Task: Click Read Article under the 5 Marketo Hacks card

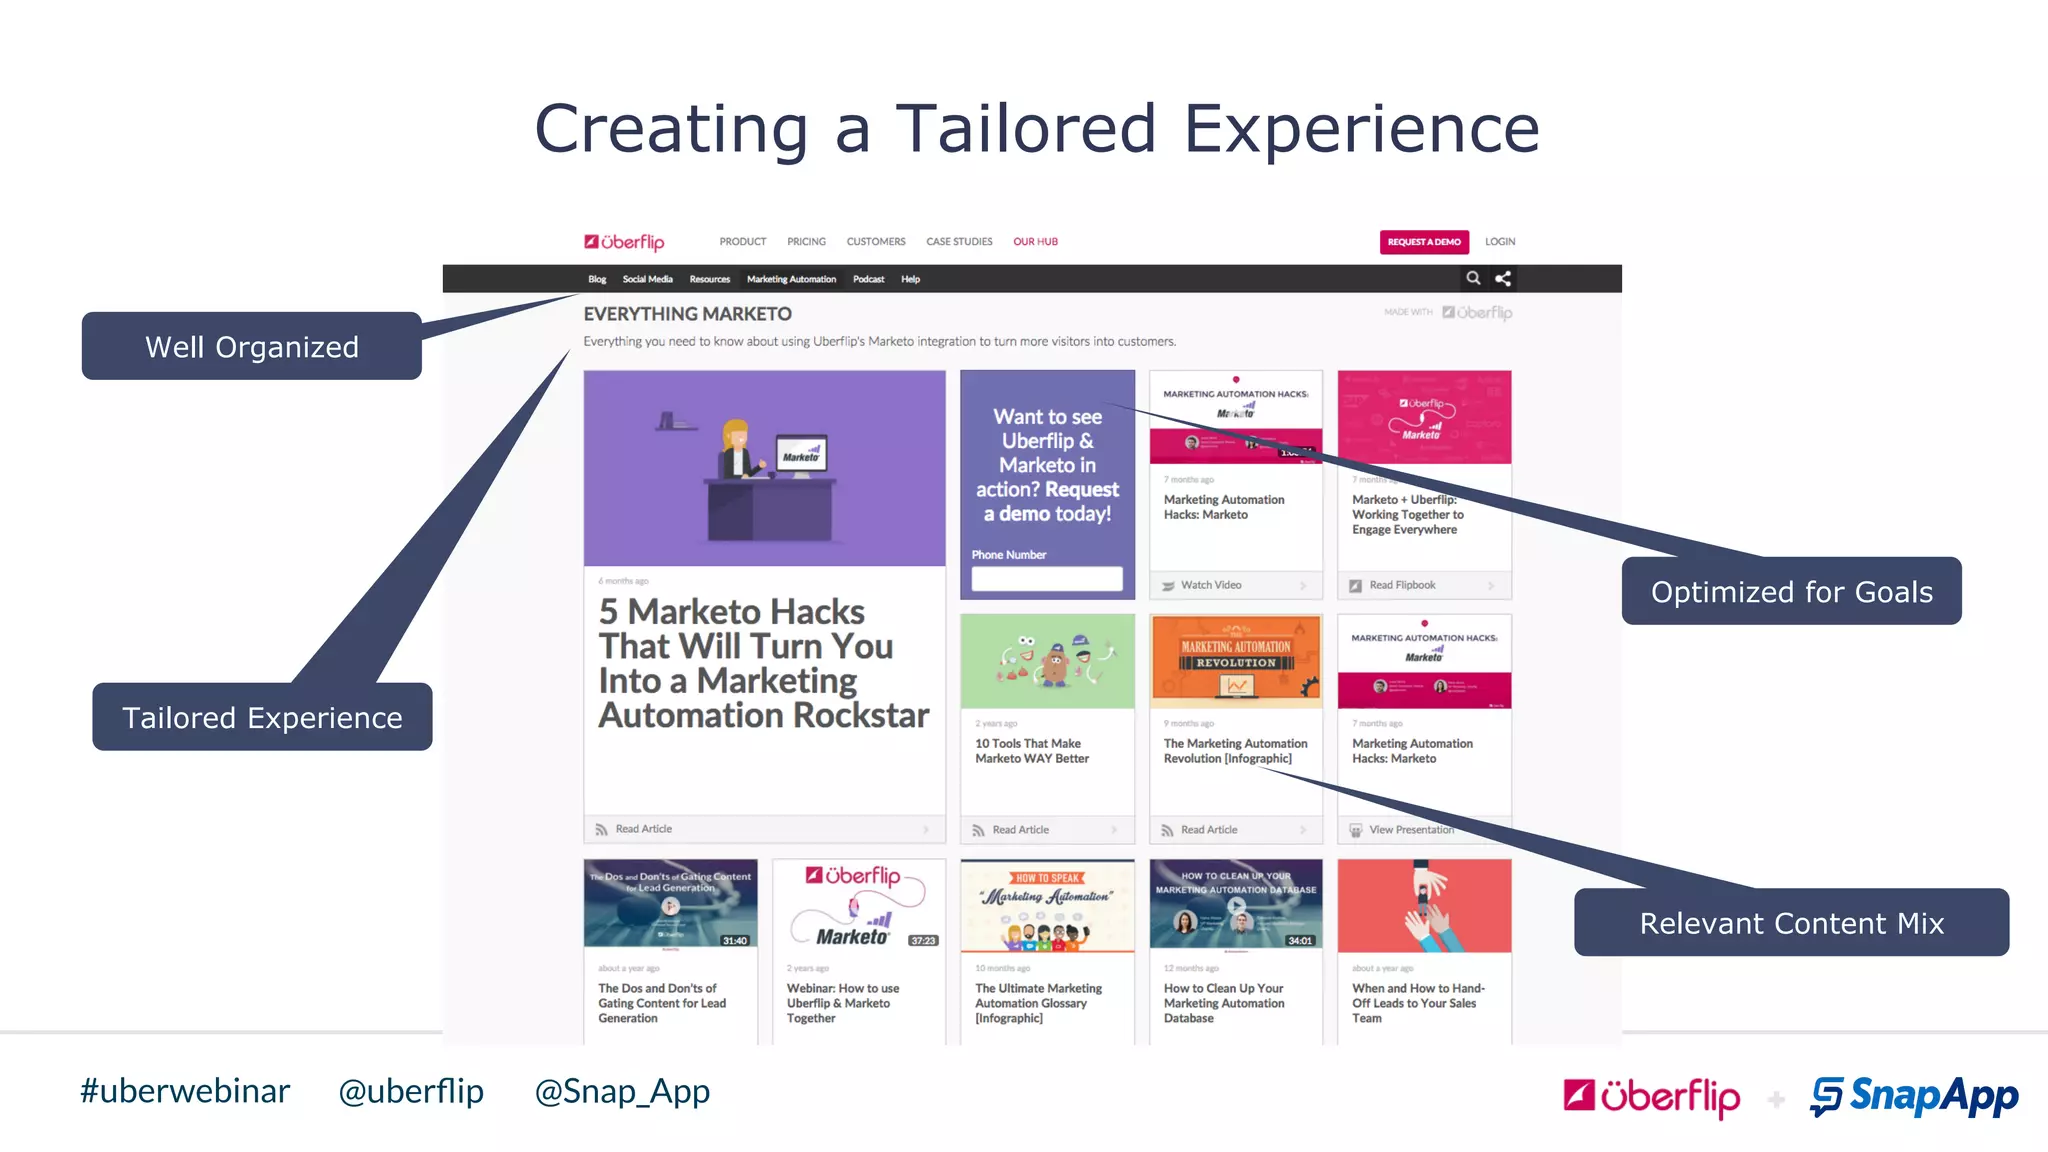Action: pyautogui.click(x=644, y=829)
